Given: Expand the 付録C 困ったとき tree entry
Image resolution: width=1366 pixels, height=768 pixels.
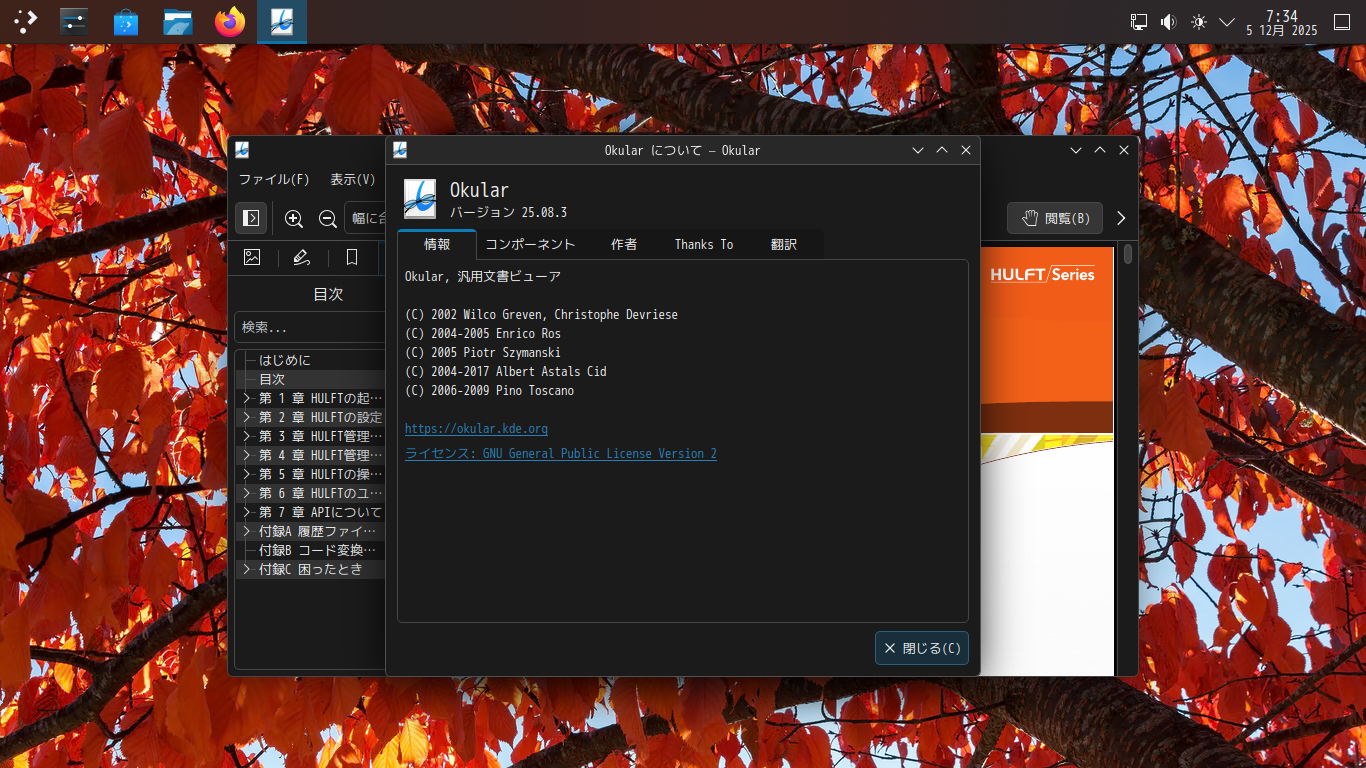Looking at the screenshot, I should click(247, 569).
